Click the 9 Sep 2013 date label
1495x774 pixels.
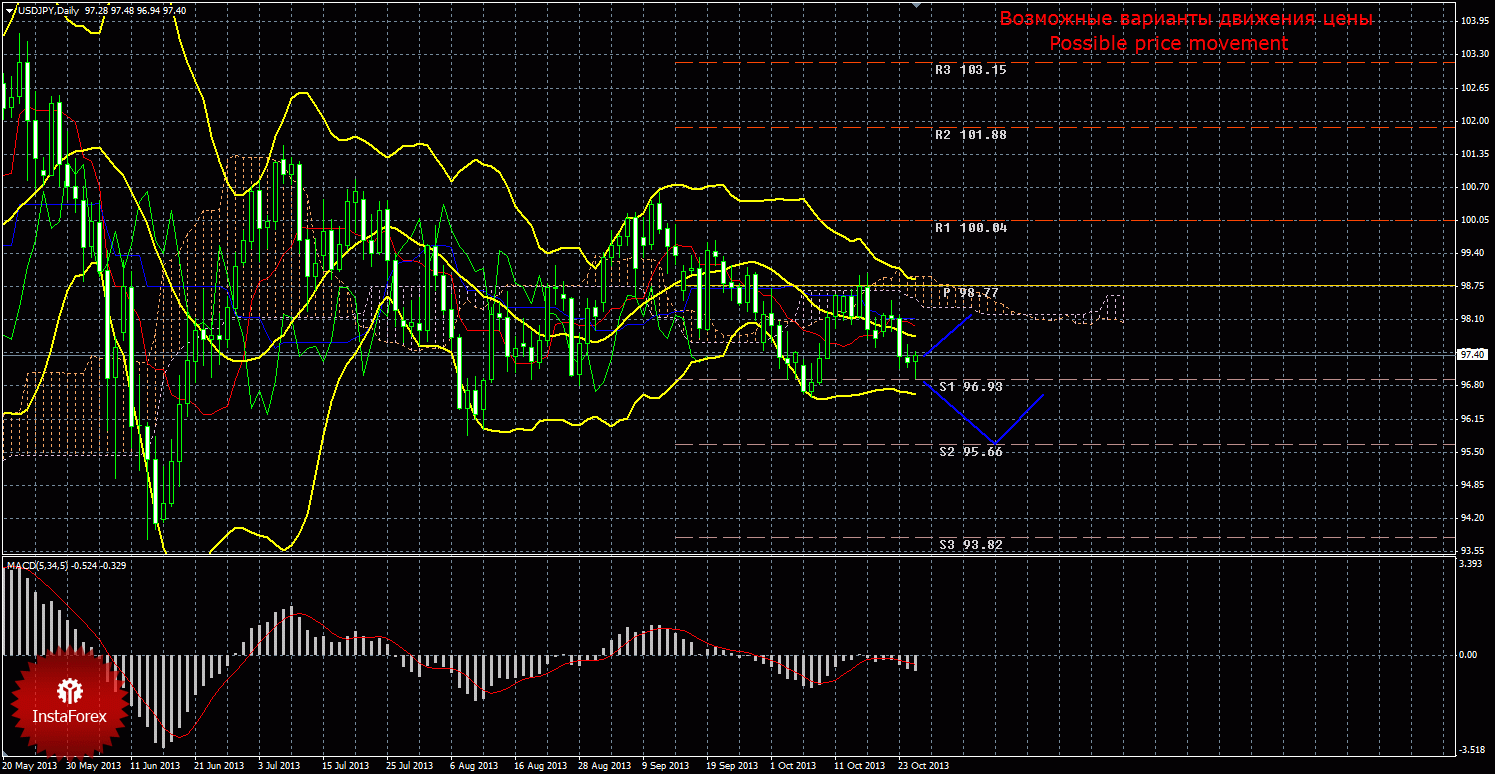click(x=666, y=766)
